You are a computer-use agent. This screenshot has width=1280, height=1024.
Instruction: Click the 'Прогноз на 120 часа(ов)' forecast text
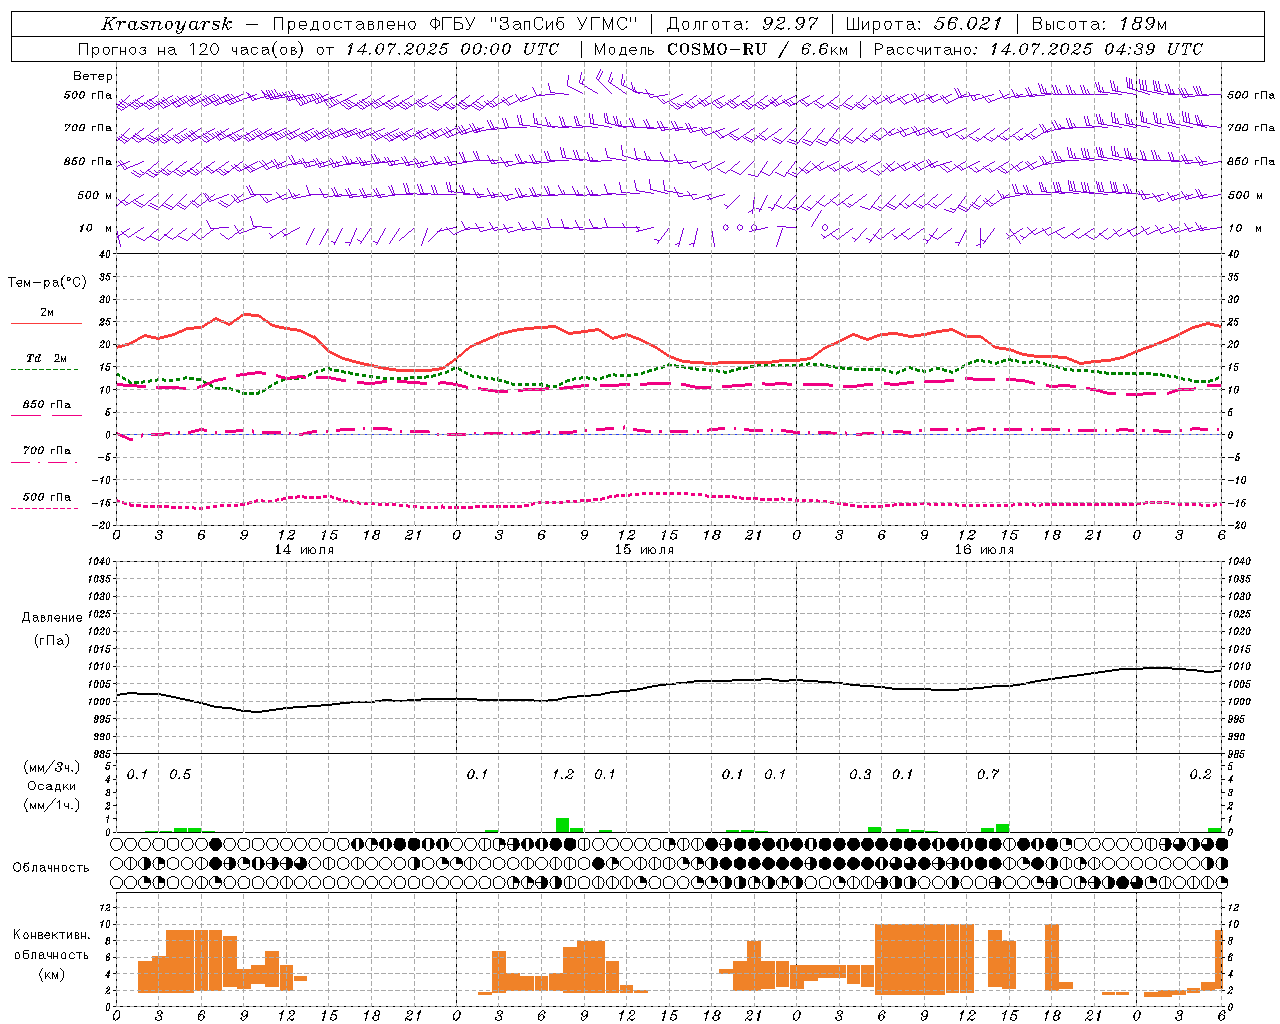[x=193, y=49]
